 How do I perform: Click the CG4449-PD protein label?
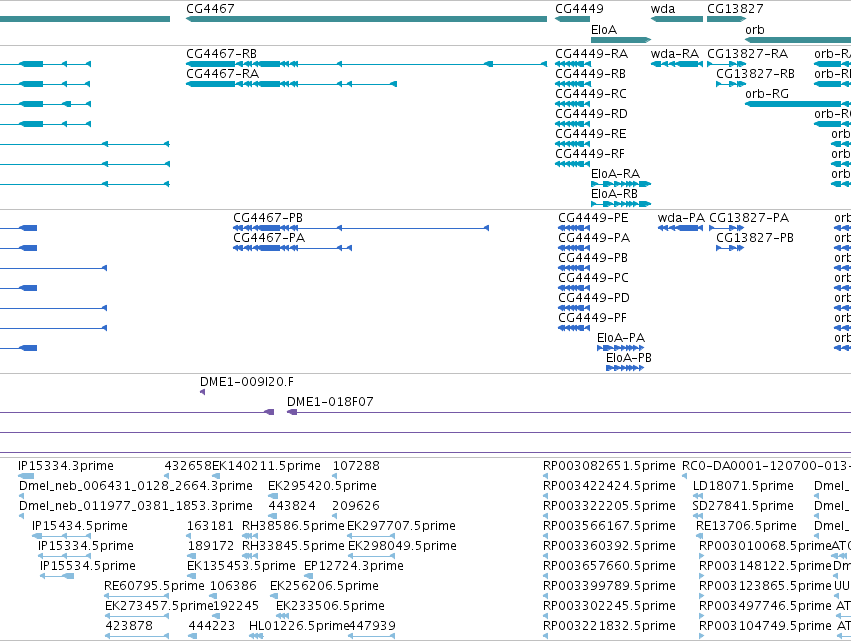tap(594, 298)
